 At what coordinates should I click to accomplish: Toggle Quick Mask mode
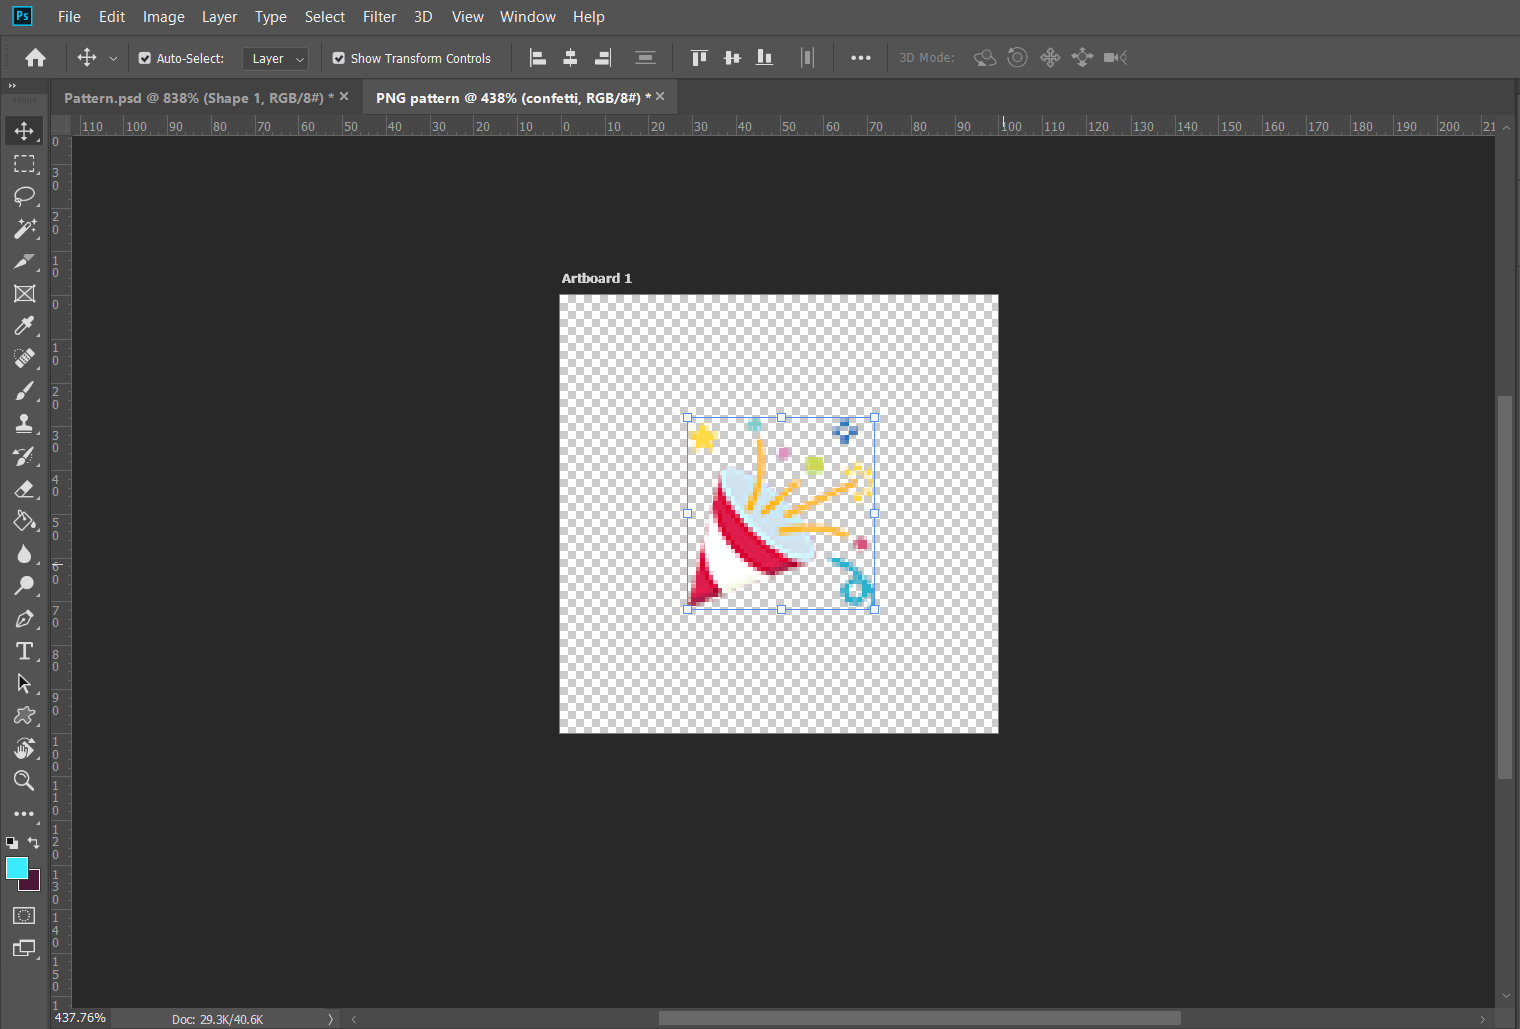pos(24,916)
